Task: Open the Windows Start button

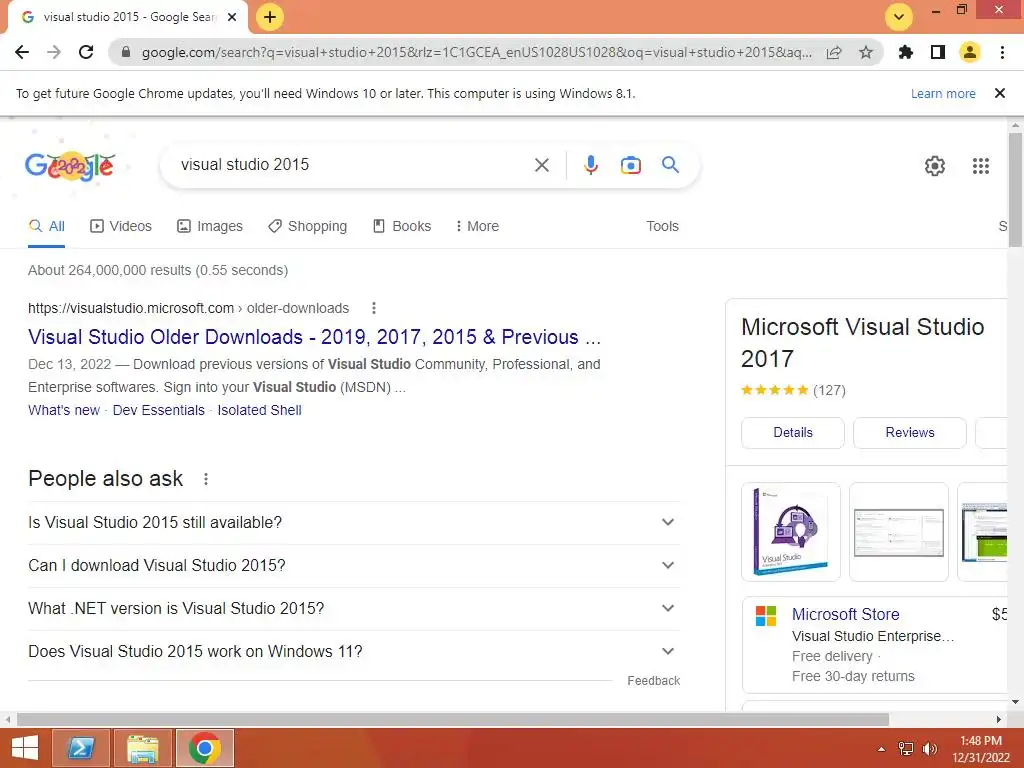Action: [25, 748]
